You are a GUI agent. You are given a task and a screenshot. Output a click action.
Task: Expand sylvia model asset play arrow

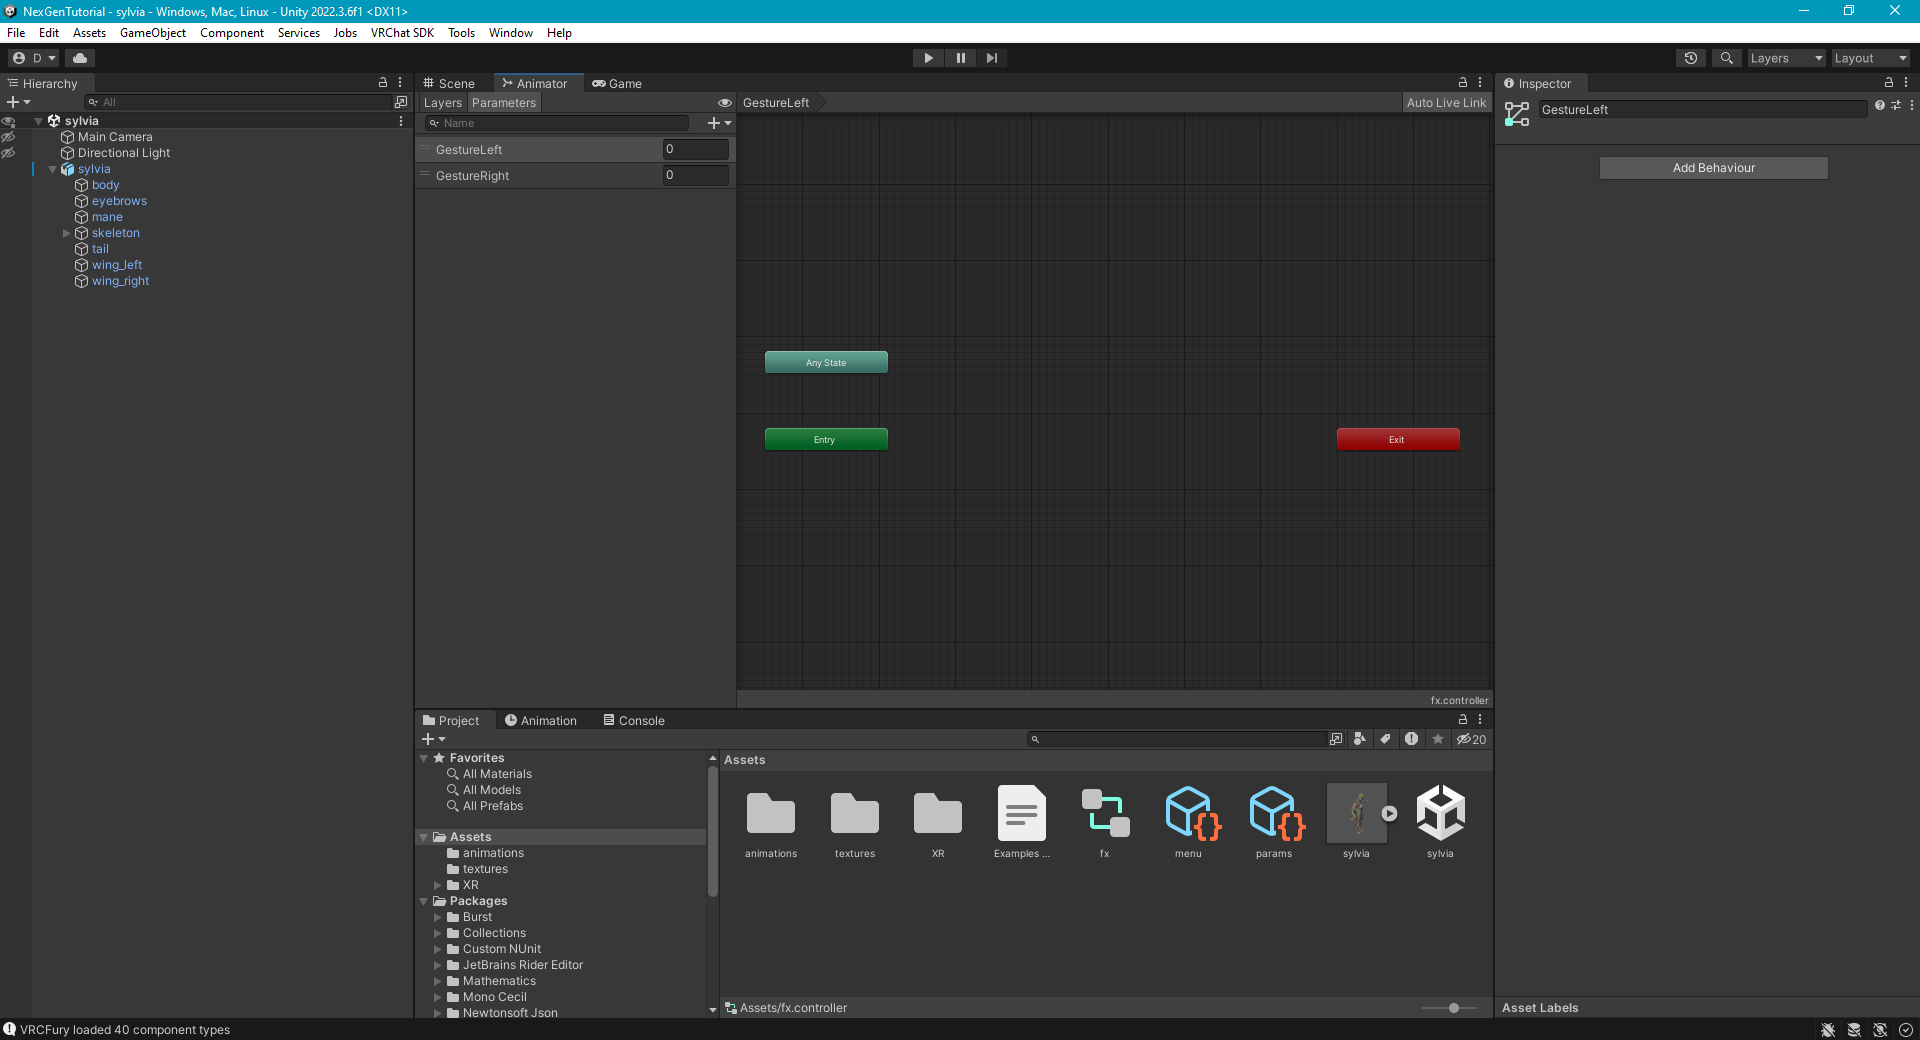(1390, 813)
